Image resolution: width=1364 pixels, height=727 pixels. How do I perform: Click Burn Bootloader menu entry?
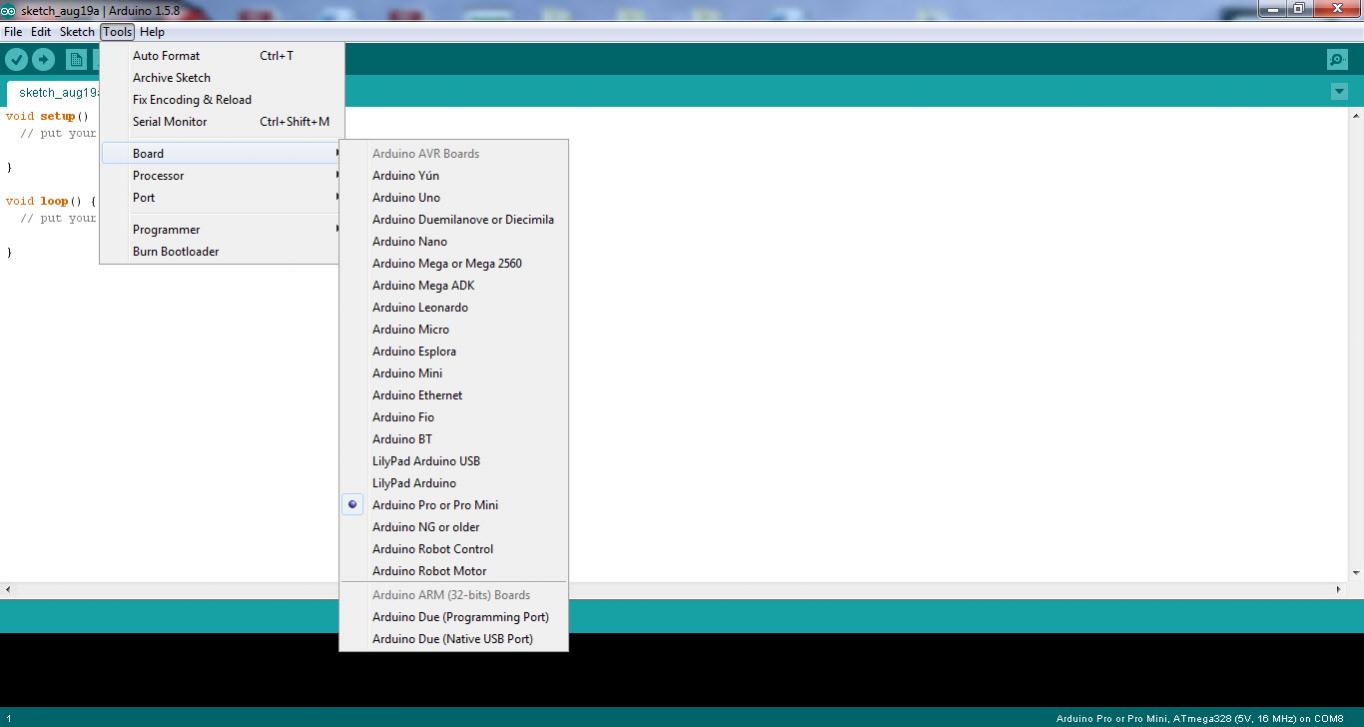[176, 252]
